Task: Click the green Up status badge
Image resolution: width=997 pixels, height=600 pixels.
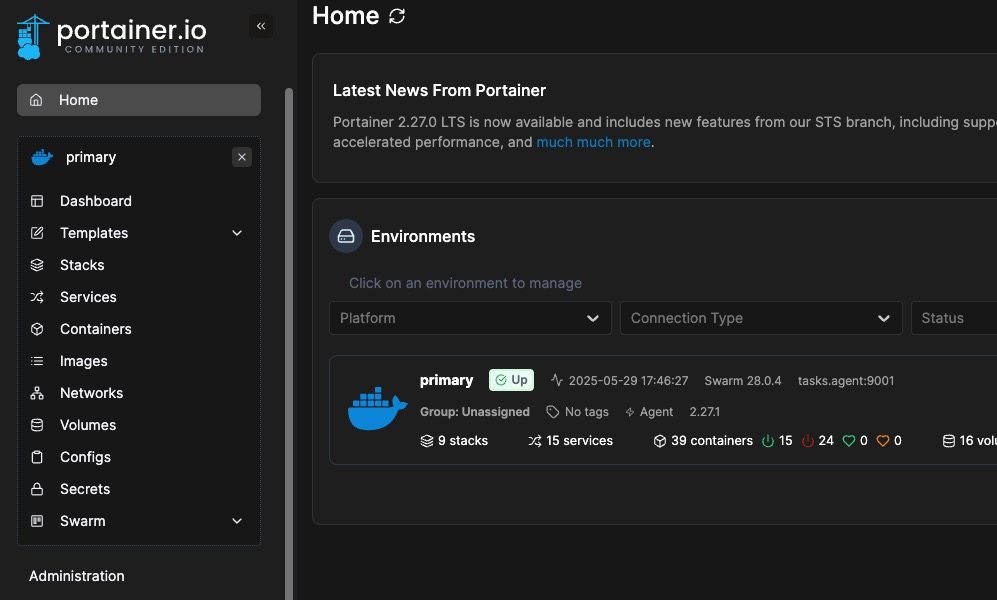Action: (511, 380)
